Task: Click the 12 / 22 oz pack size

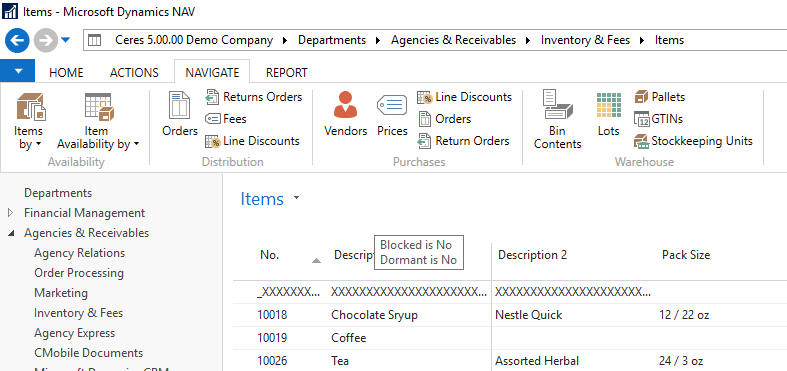Action: (684, 315)
